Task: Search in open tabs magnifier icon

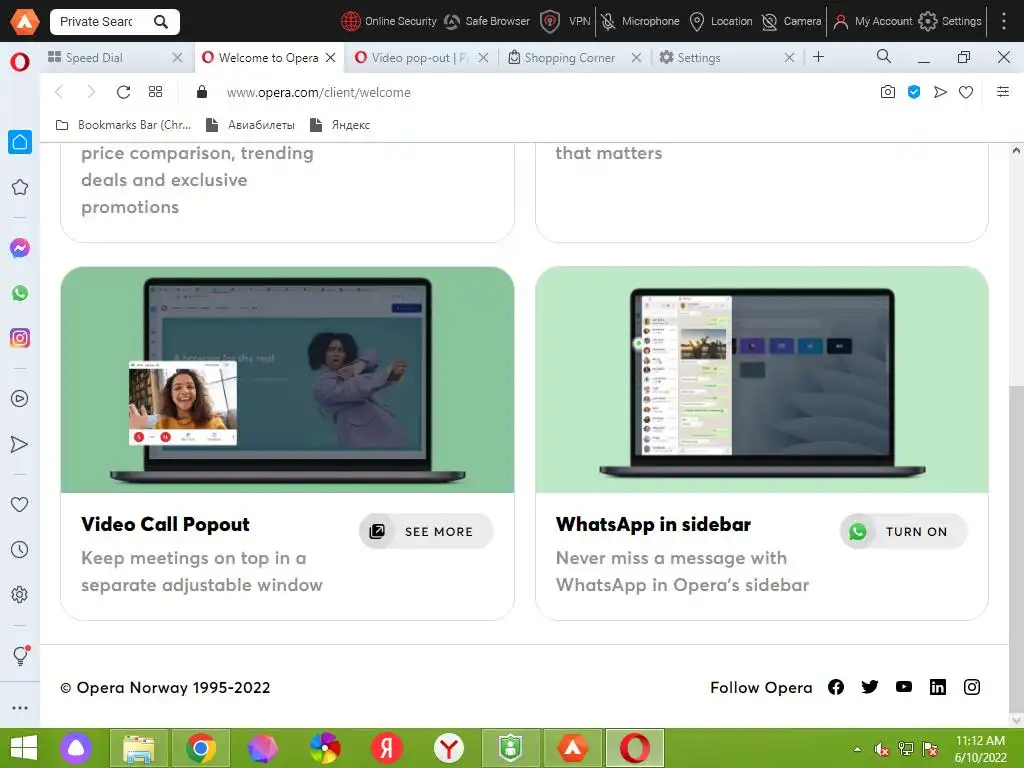Action: (884, 57)
